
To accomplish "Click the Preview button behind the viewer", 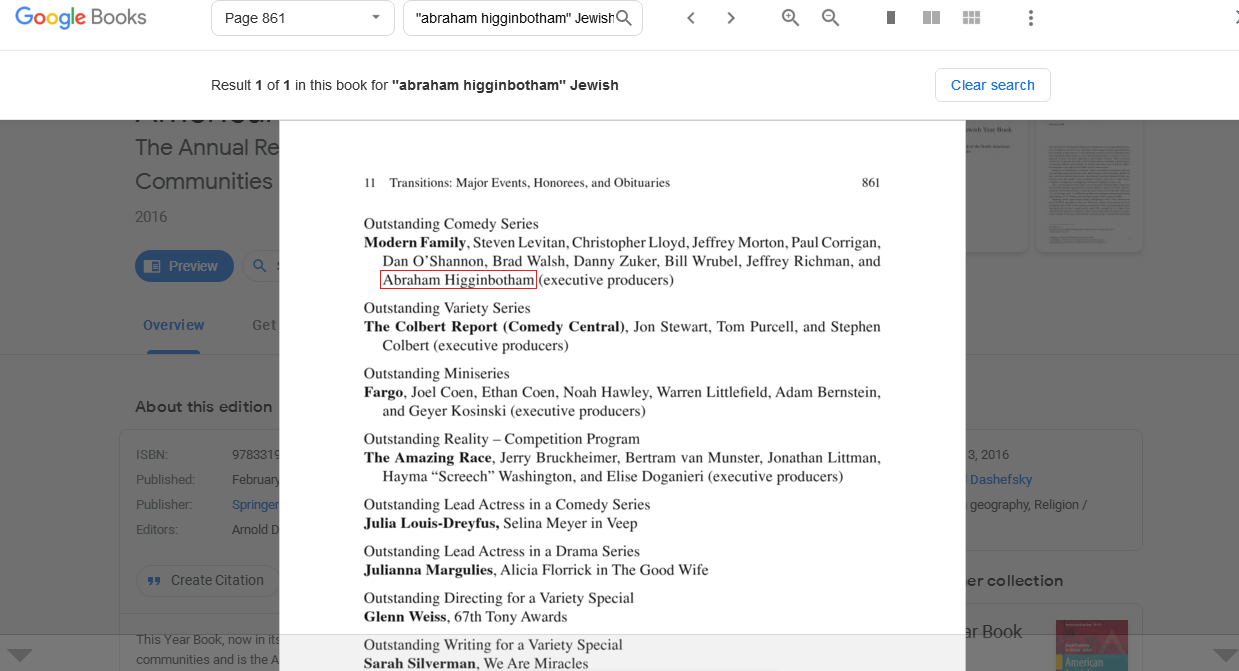I will click(x=184, y=266).
